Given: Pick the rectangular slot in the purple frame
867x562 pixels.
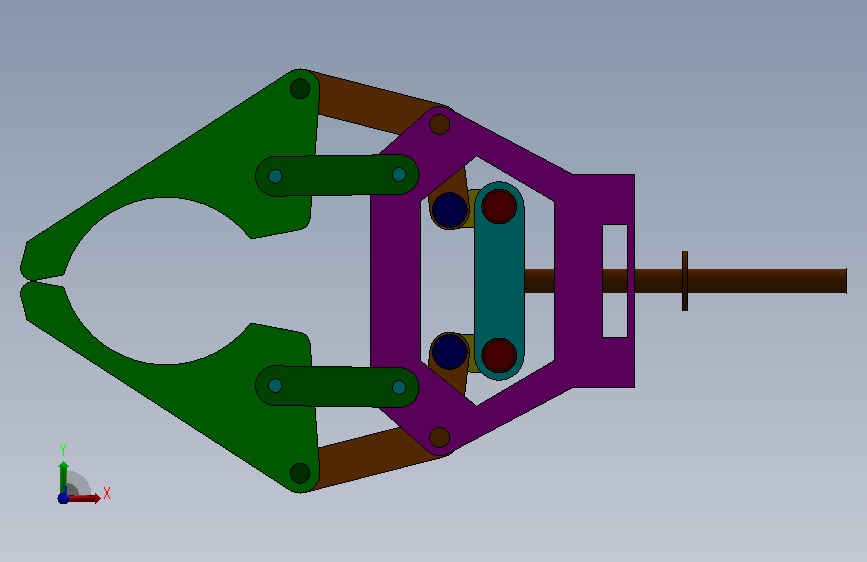Looking at the screenshot, I should click(x=615, y=281).
